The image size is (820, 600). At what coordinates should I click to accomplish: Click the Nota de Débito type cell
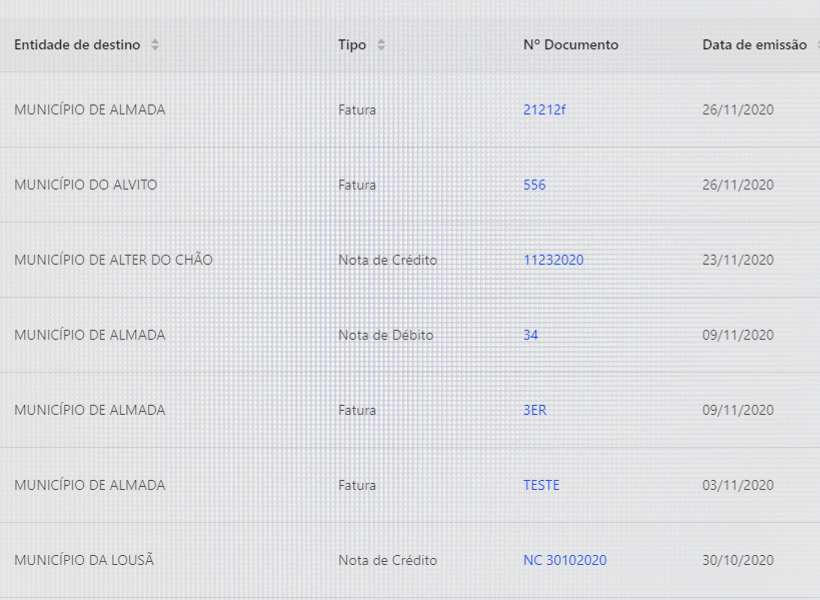pos(386,335)
